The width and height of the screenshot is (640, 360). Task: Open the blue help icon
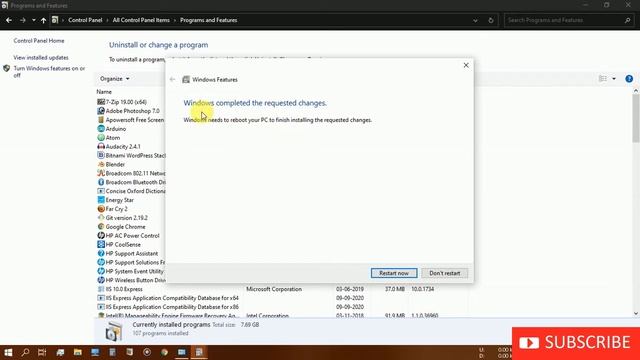click(x=629, y=79)
